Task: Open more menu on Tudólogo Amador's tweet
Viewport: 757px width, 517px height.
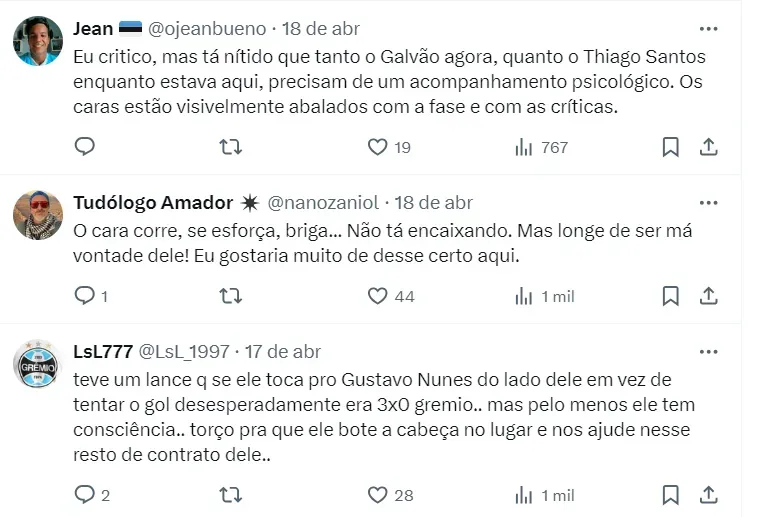Action: click(708, 203)
